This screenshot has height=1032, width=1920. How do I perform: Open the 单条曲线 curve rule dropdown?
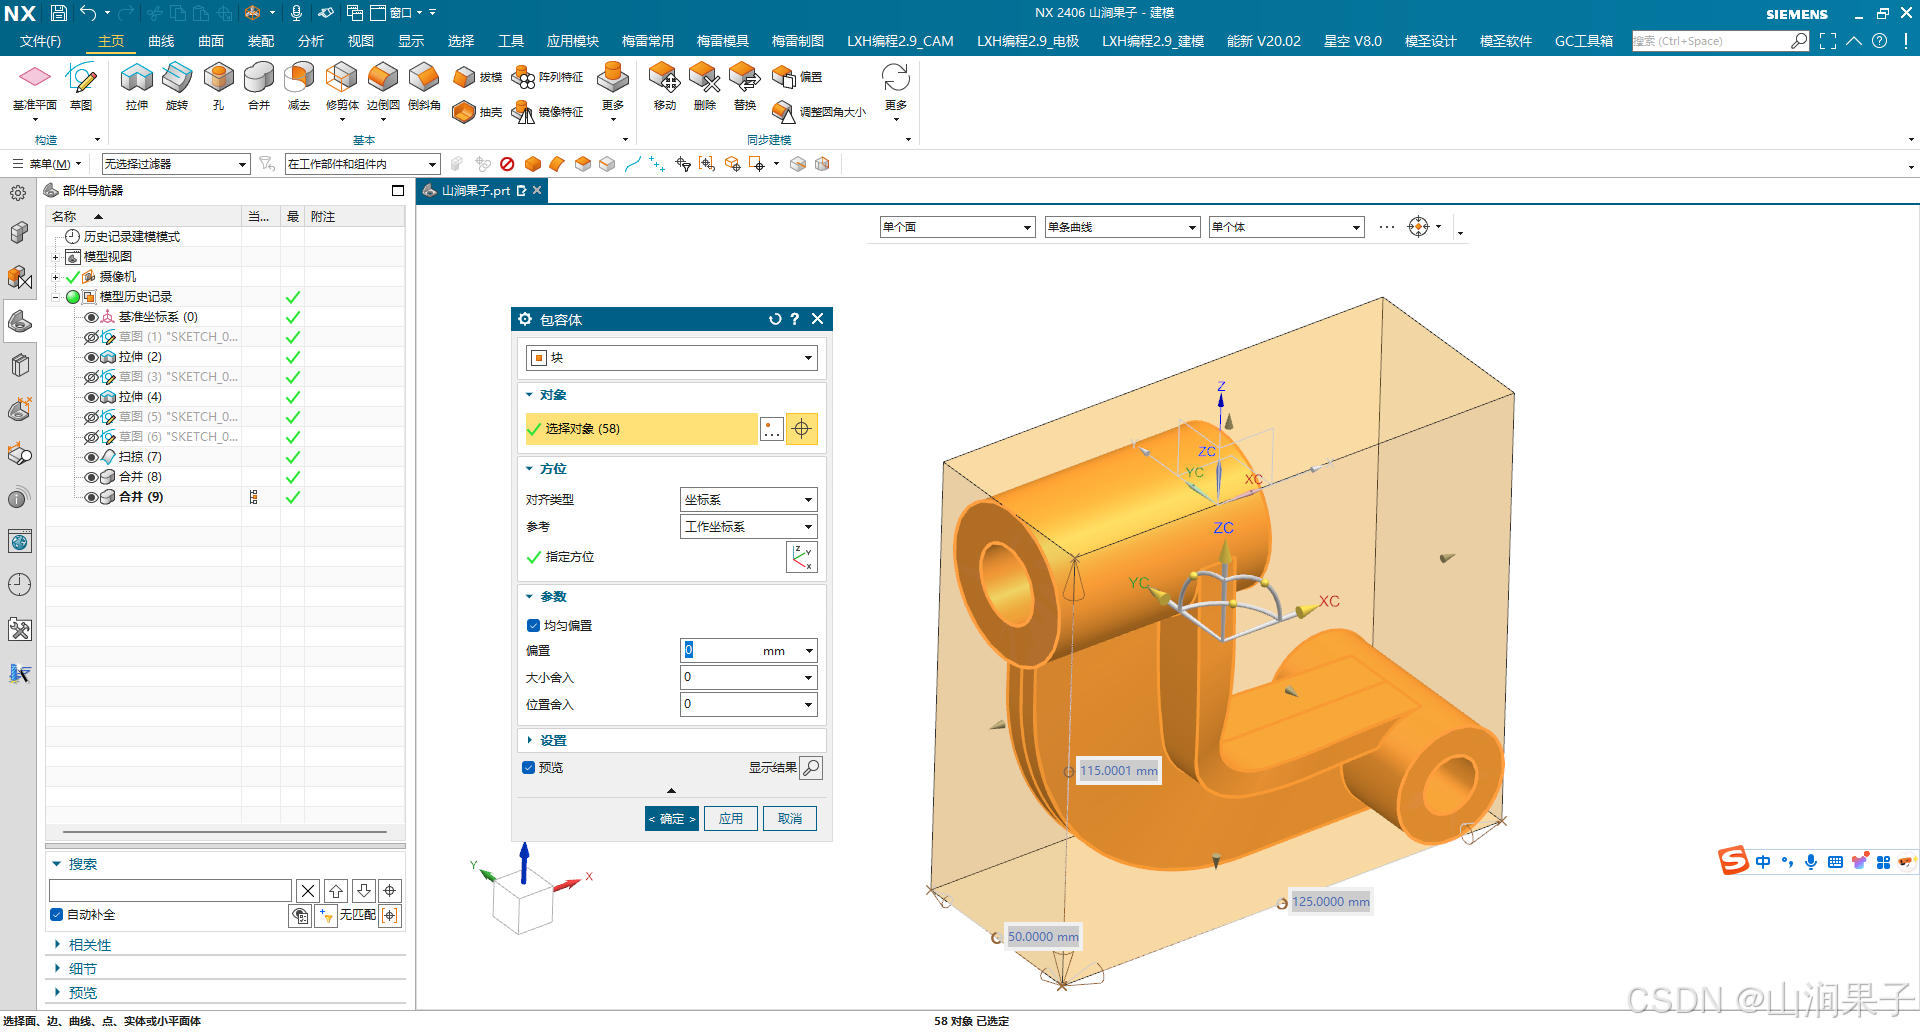[1122, 227]
